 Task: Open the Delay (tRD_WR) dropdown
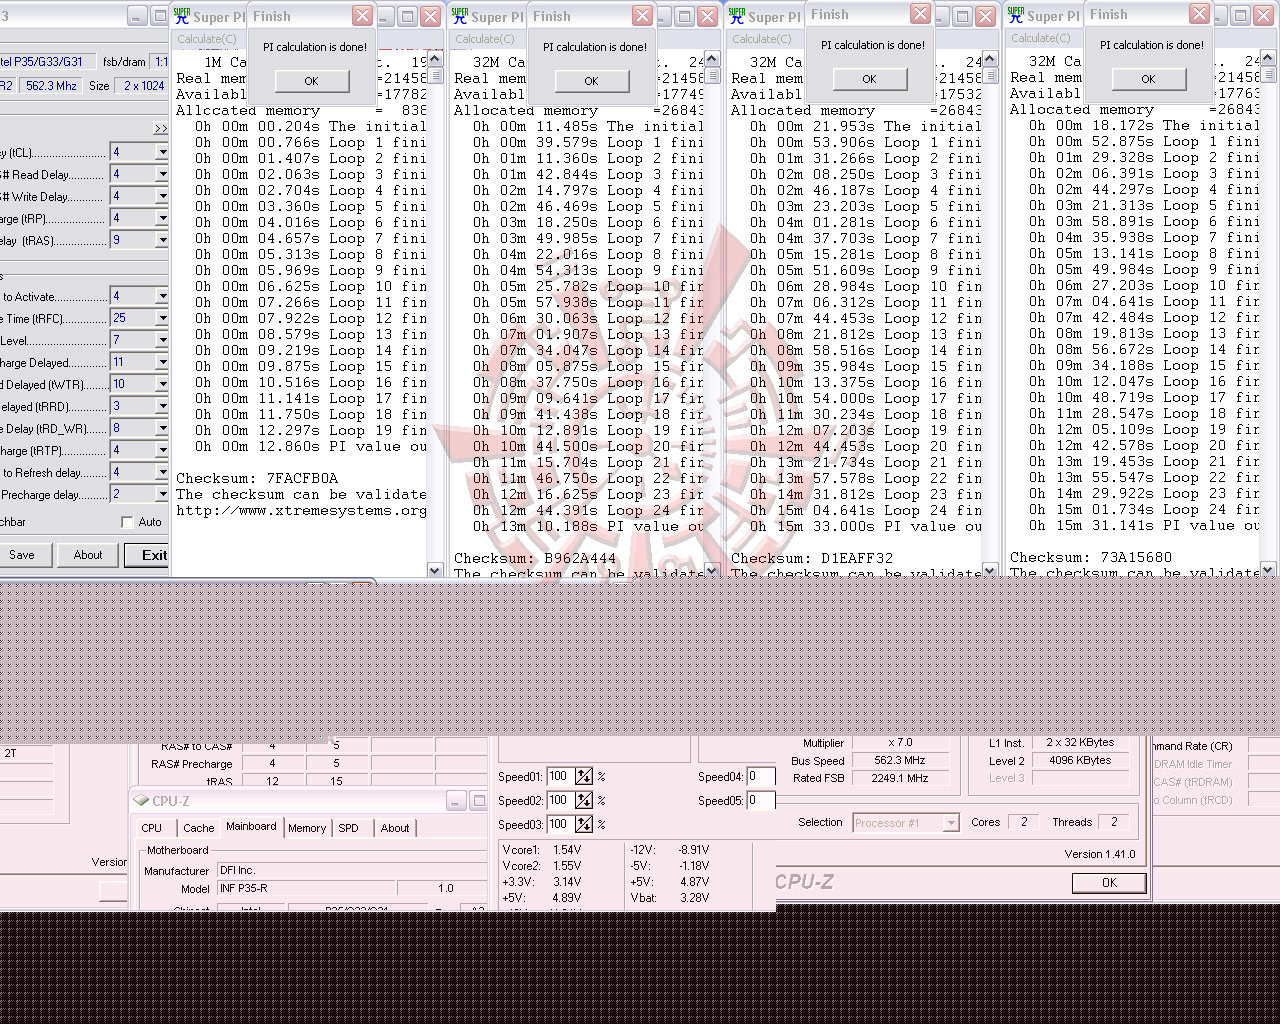point(162,428)
